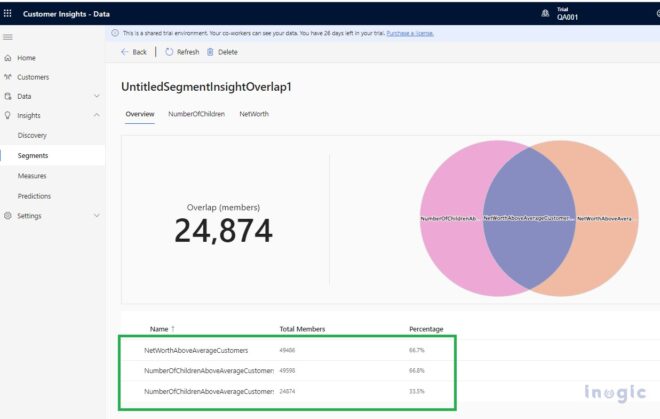Click the Home house icon
Viewport: 660px width, 419px height.
(x=8, y=58)
